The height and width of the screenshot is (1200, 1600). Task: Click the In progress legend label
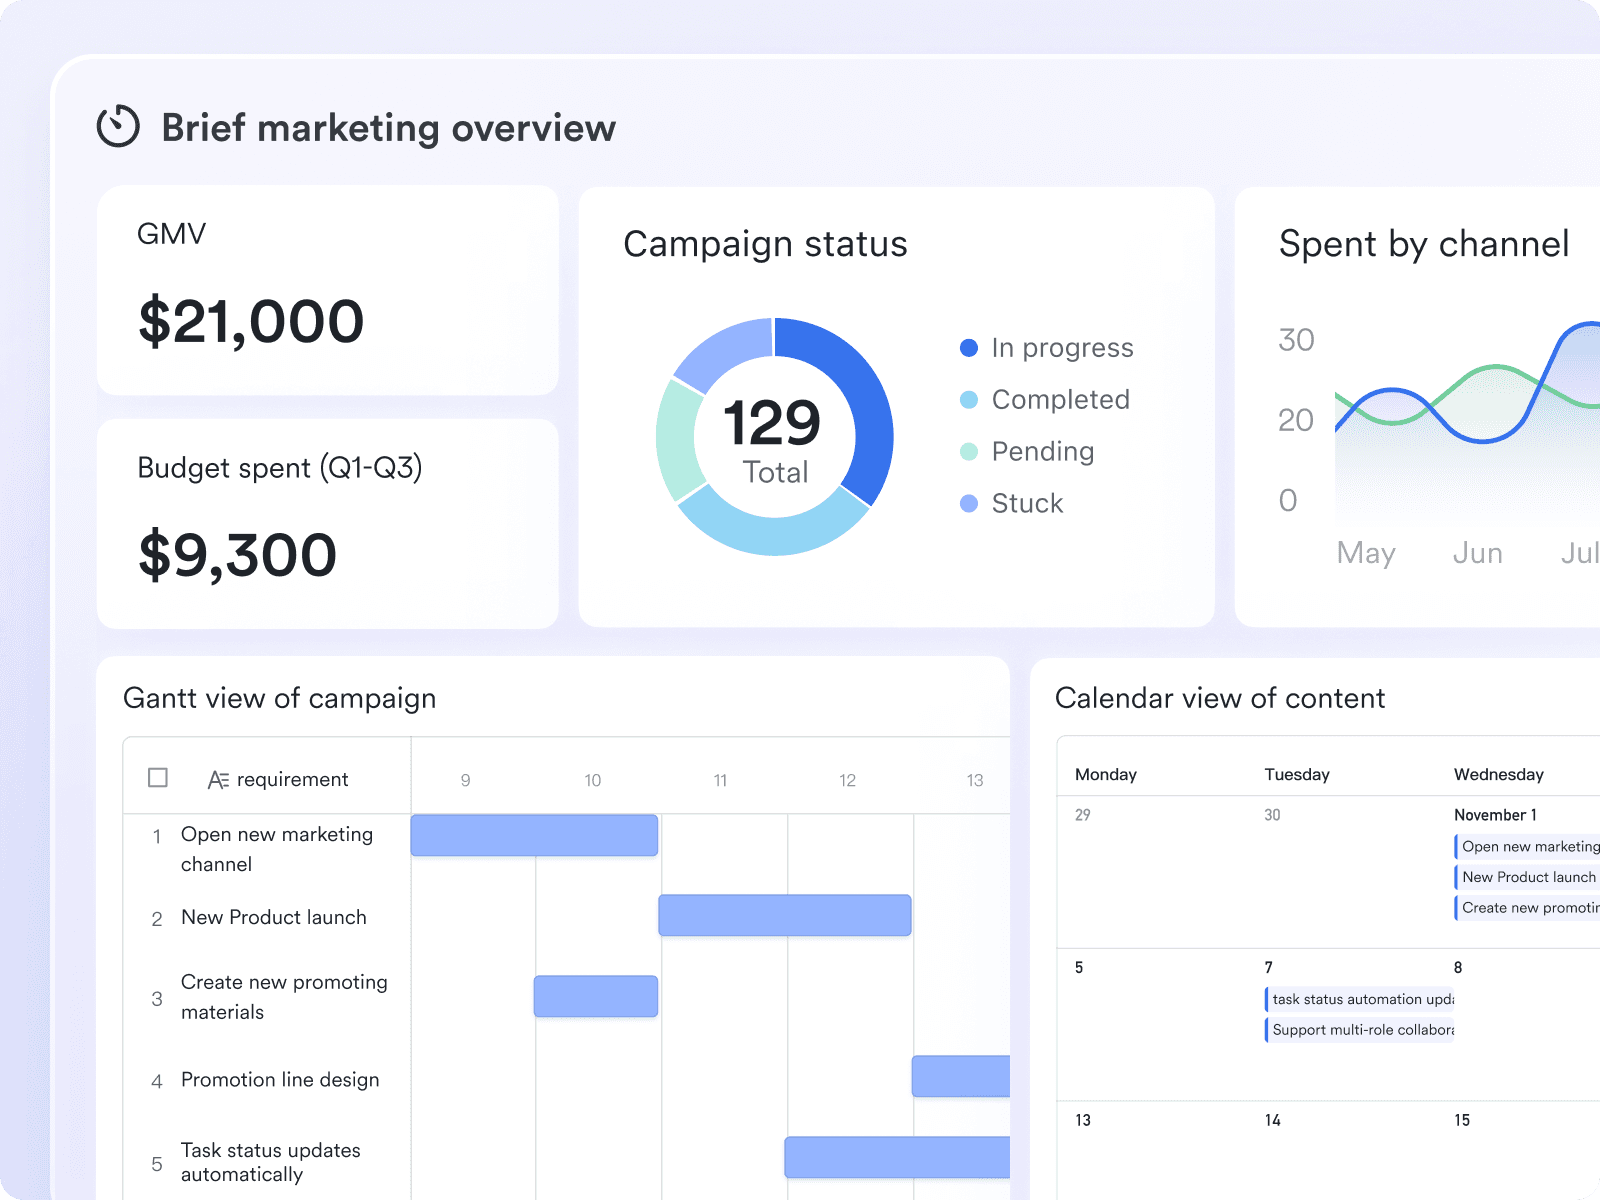(1062, 348)
